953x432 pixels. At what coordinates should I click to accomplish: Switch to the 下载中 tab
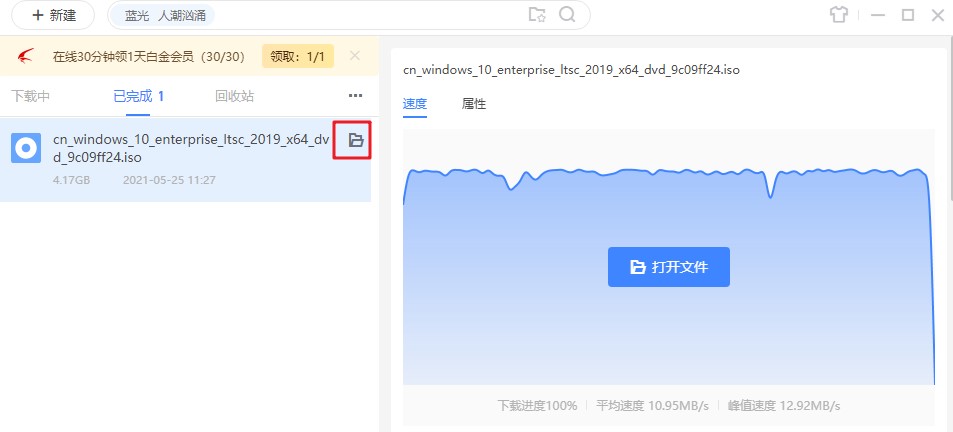pos(31,96)
